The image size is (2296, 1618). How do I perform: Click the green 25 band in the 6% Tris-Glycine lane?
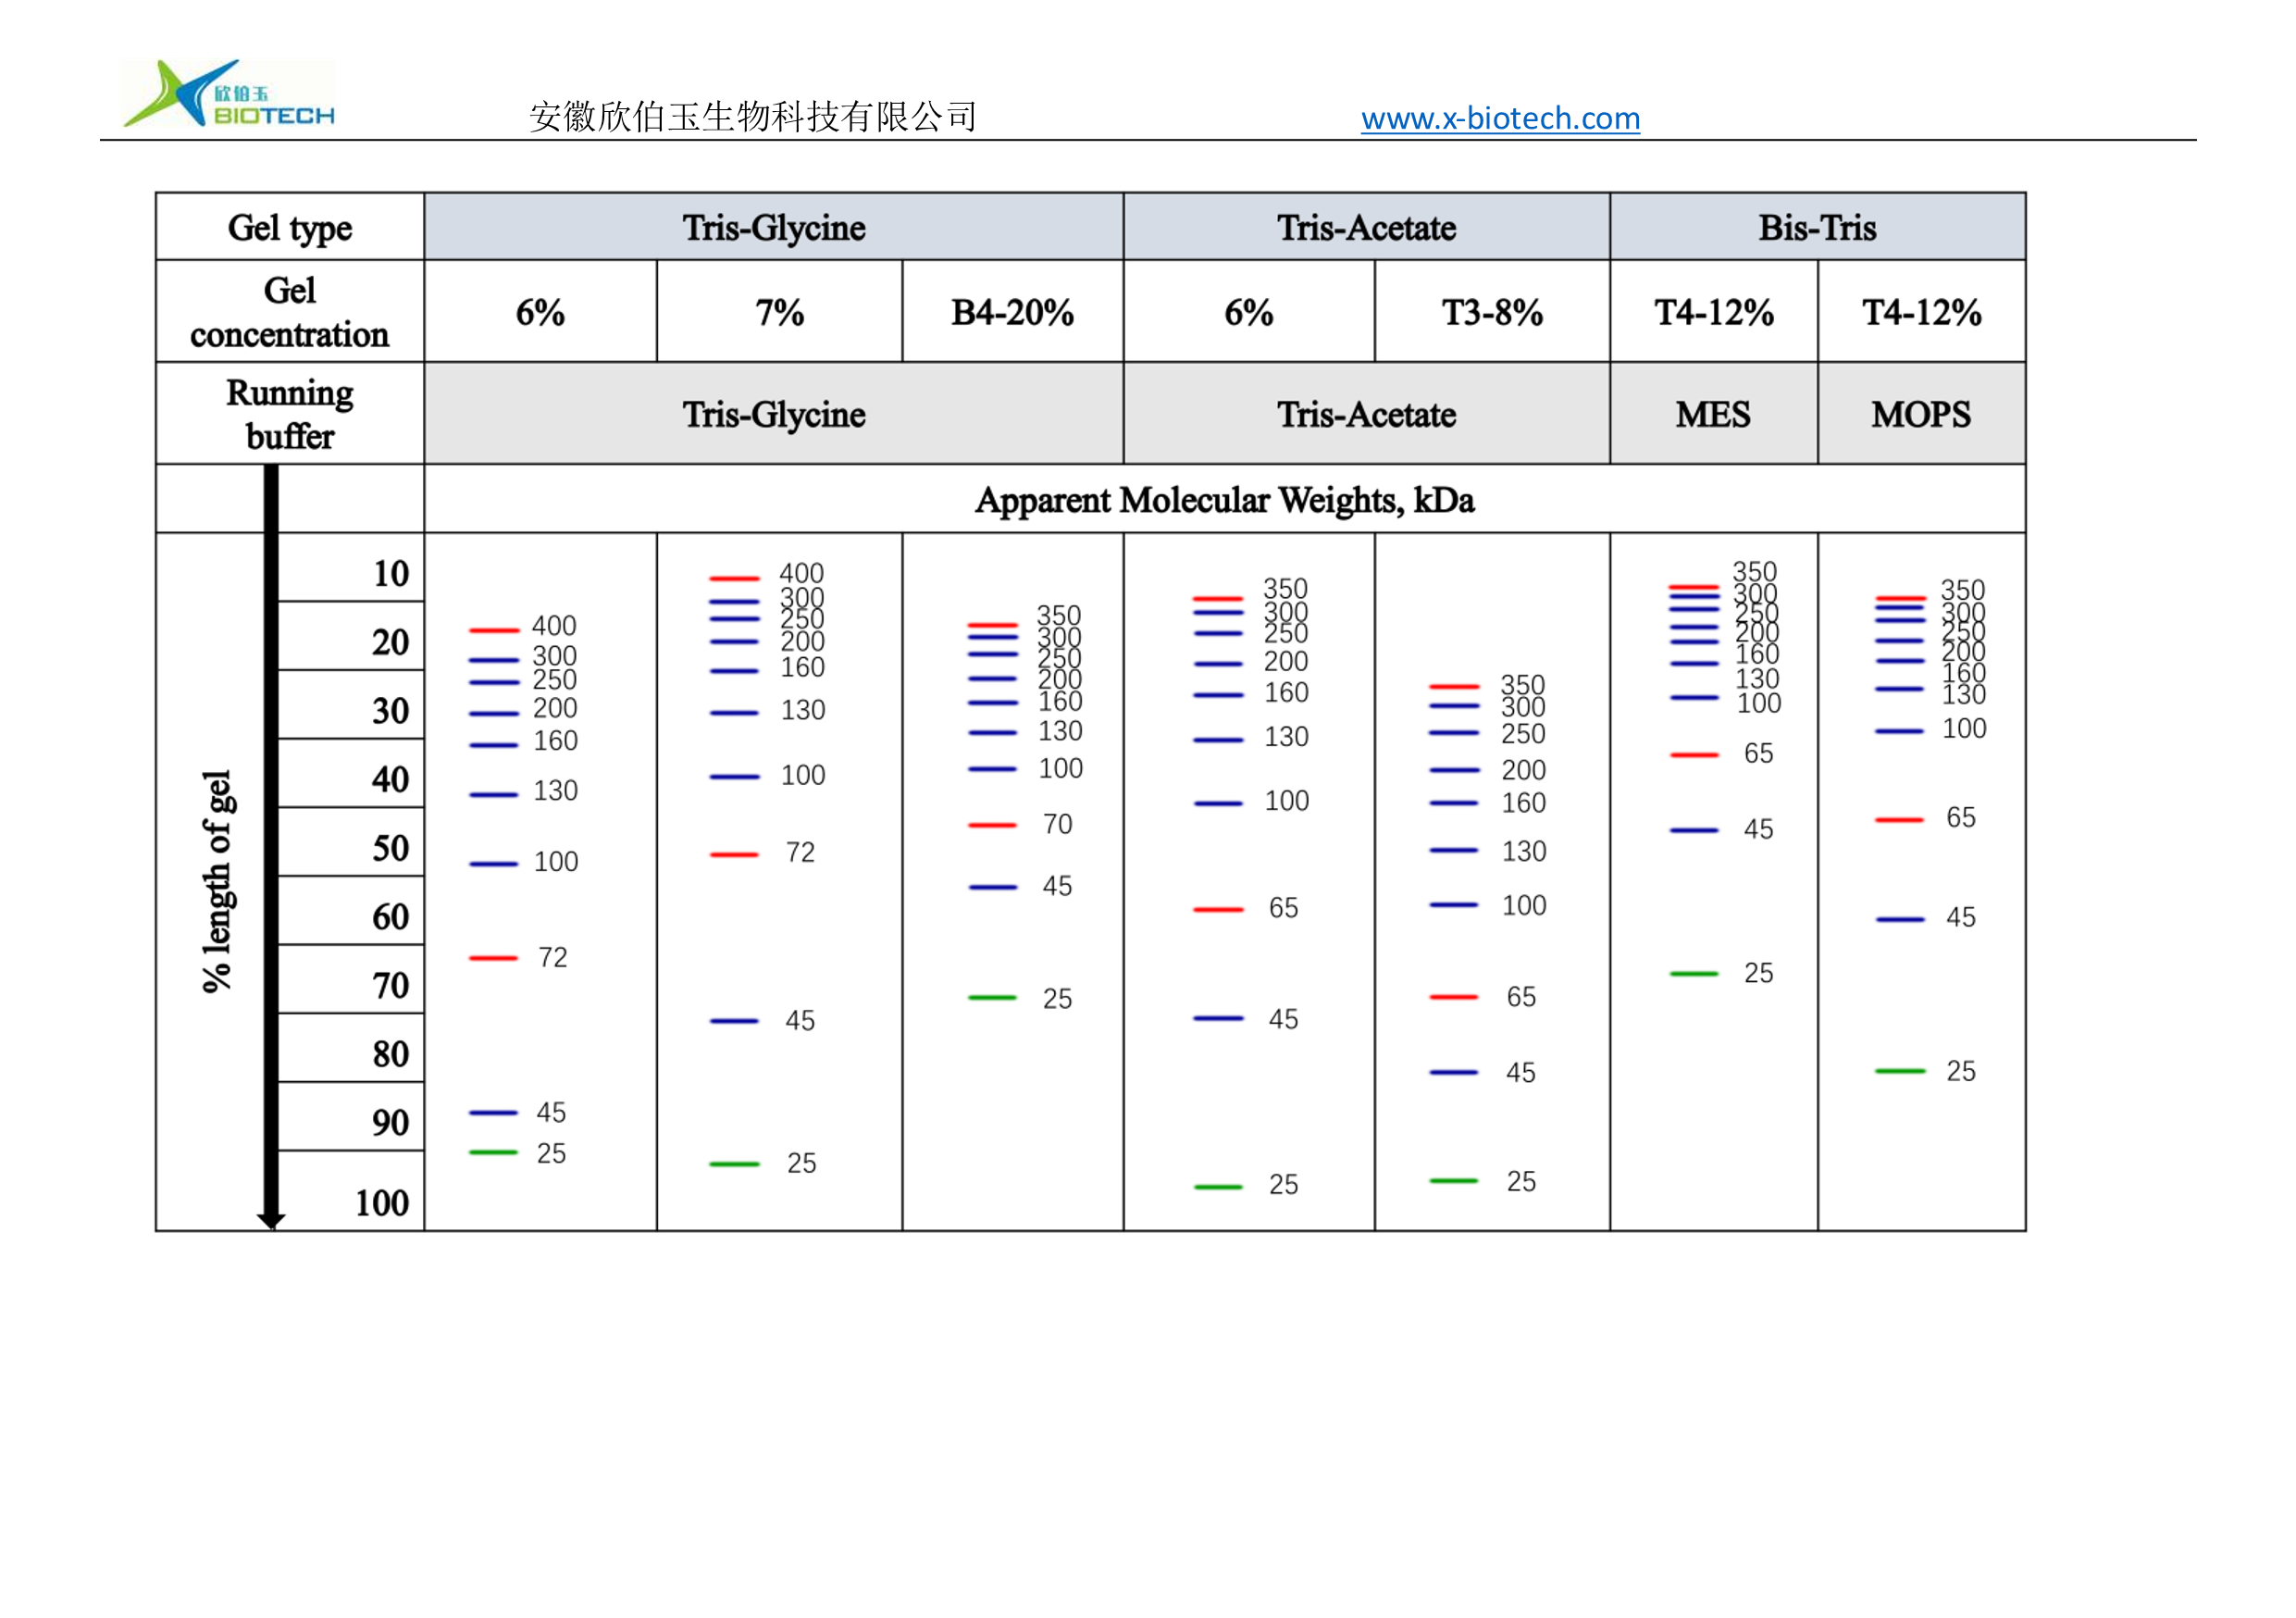(x=493, y=1154)
